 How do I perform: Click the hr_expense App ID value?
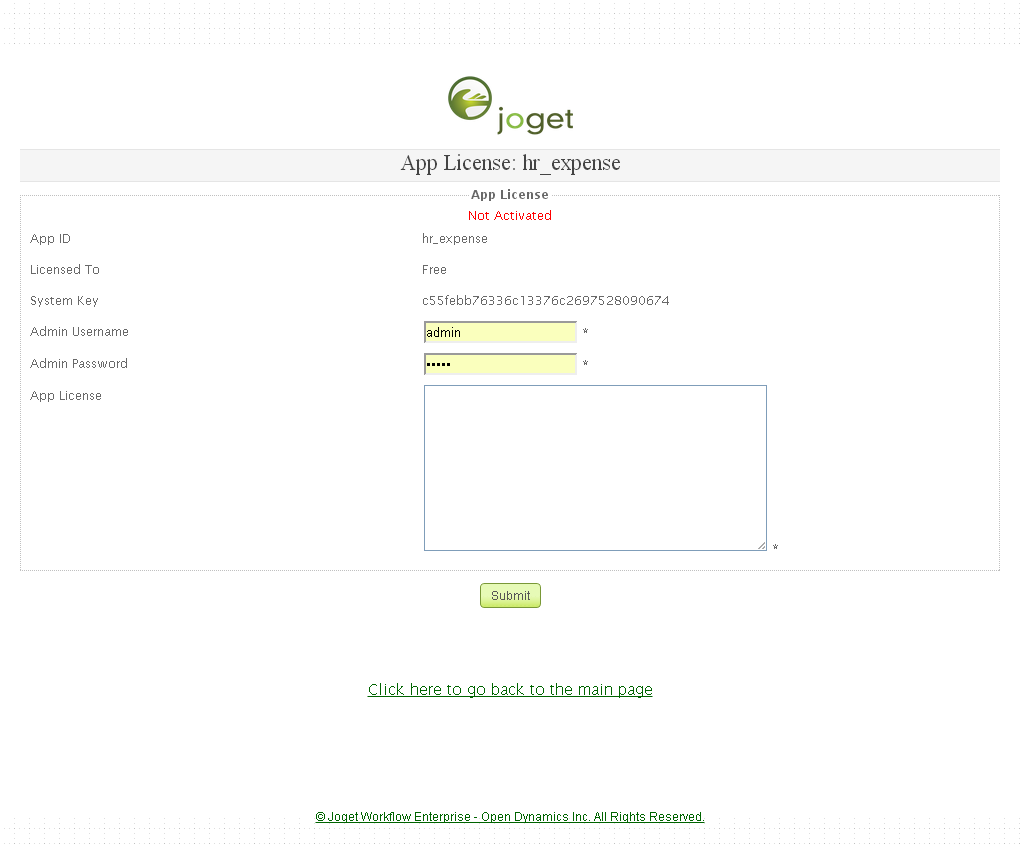tap(454, 239)
